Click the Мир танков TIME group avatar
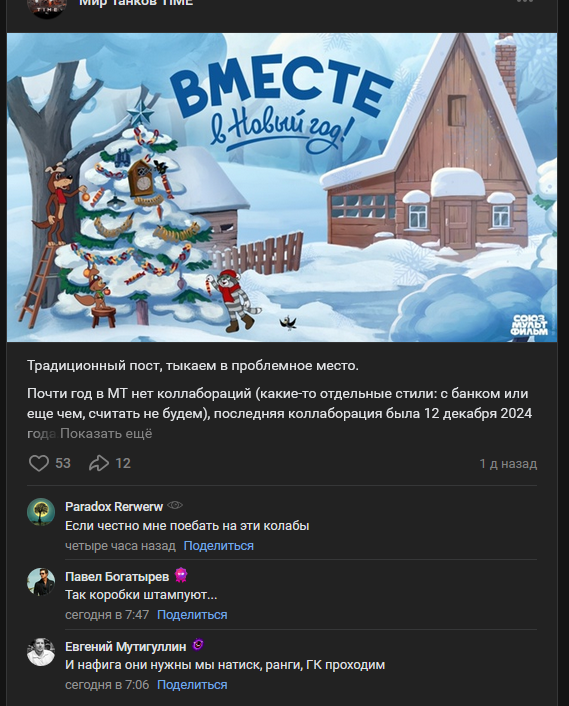Image resolution: width=569 pixels, height=706 pixels. (47, 7)
